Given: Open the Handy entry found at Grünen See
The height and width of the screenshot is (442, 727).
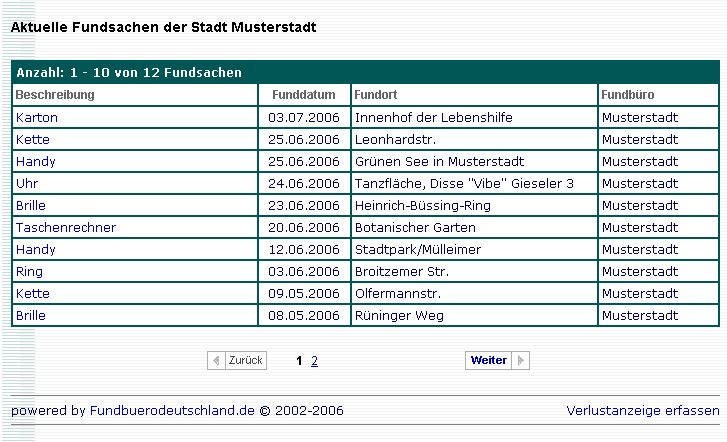Looking at the screenshot, I should 36,162.
